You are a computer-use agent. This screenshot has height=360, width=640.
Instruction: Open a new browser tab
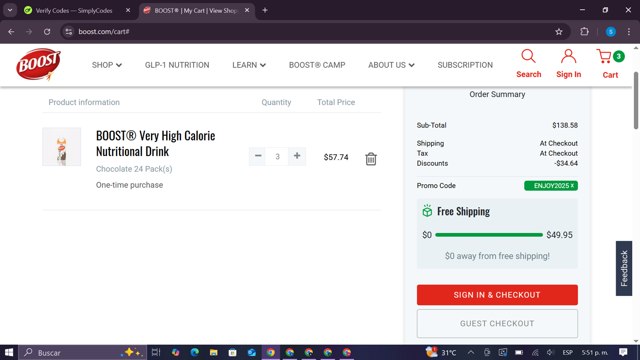[265, 11]
